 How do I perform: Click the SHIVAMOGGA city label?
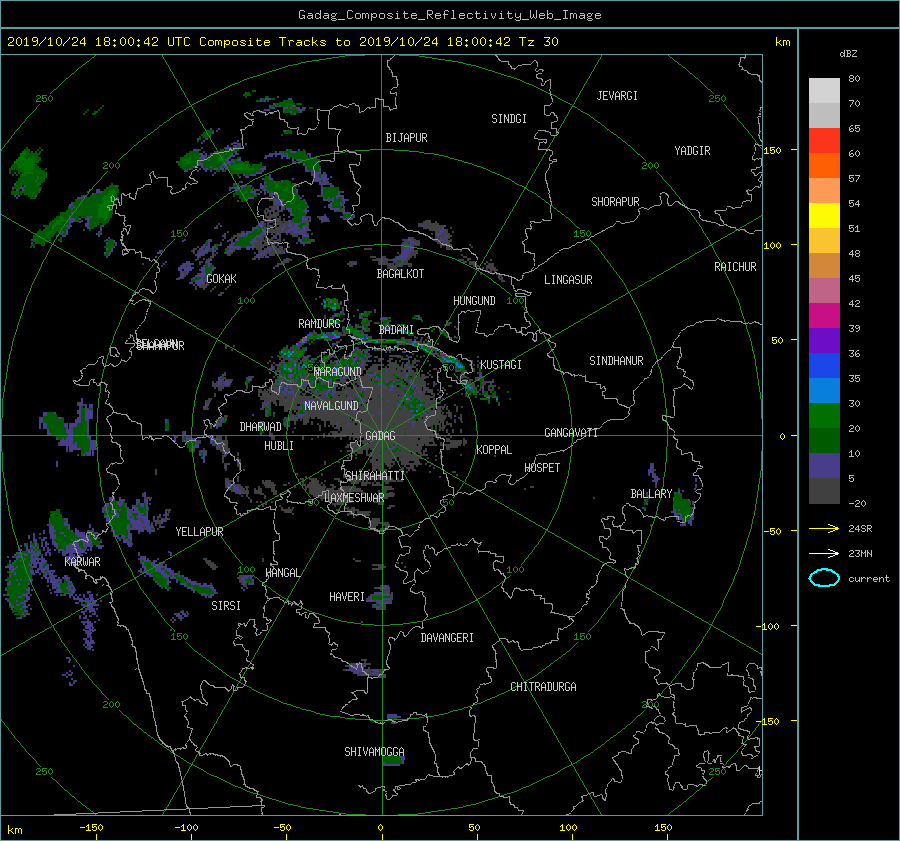(x=374, y=751)
